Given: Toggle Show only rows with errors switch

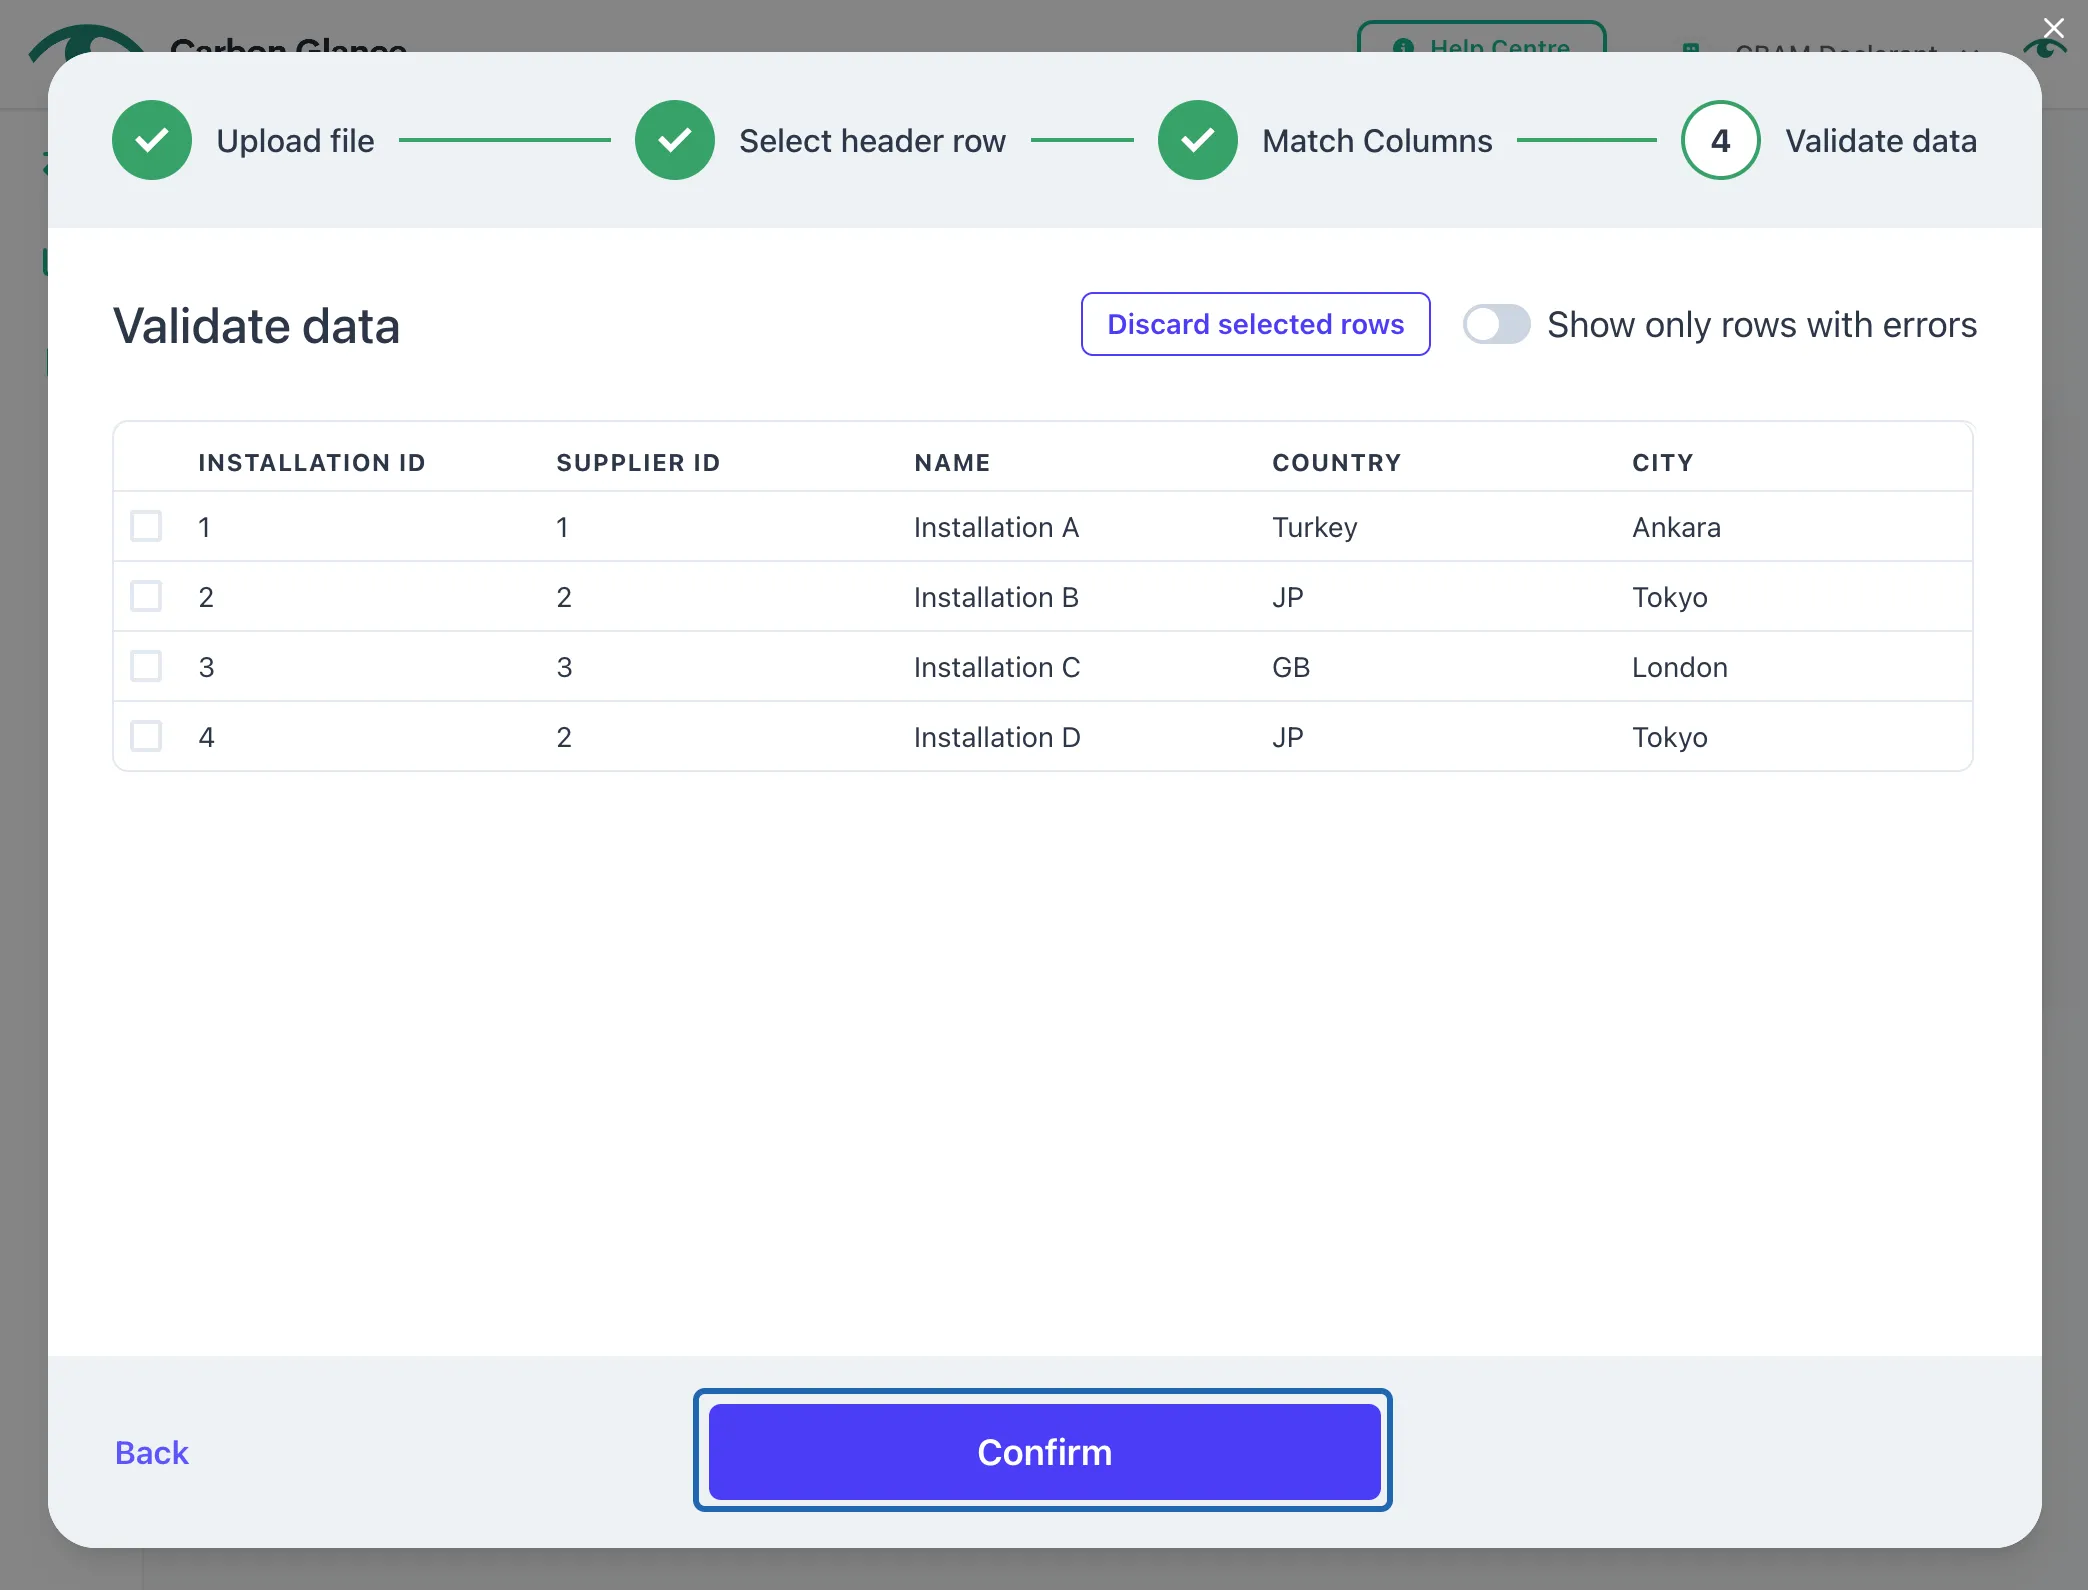Looking at the screenshot, I should coord(1496,324).
